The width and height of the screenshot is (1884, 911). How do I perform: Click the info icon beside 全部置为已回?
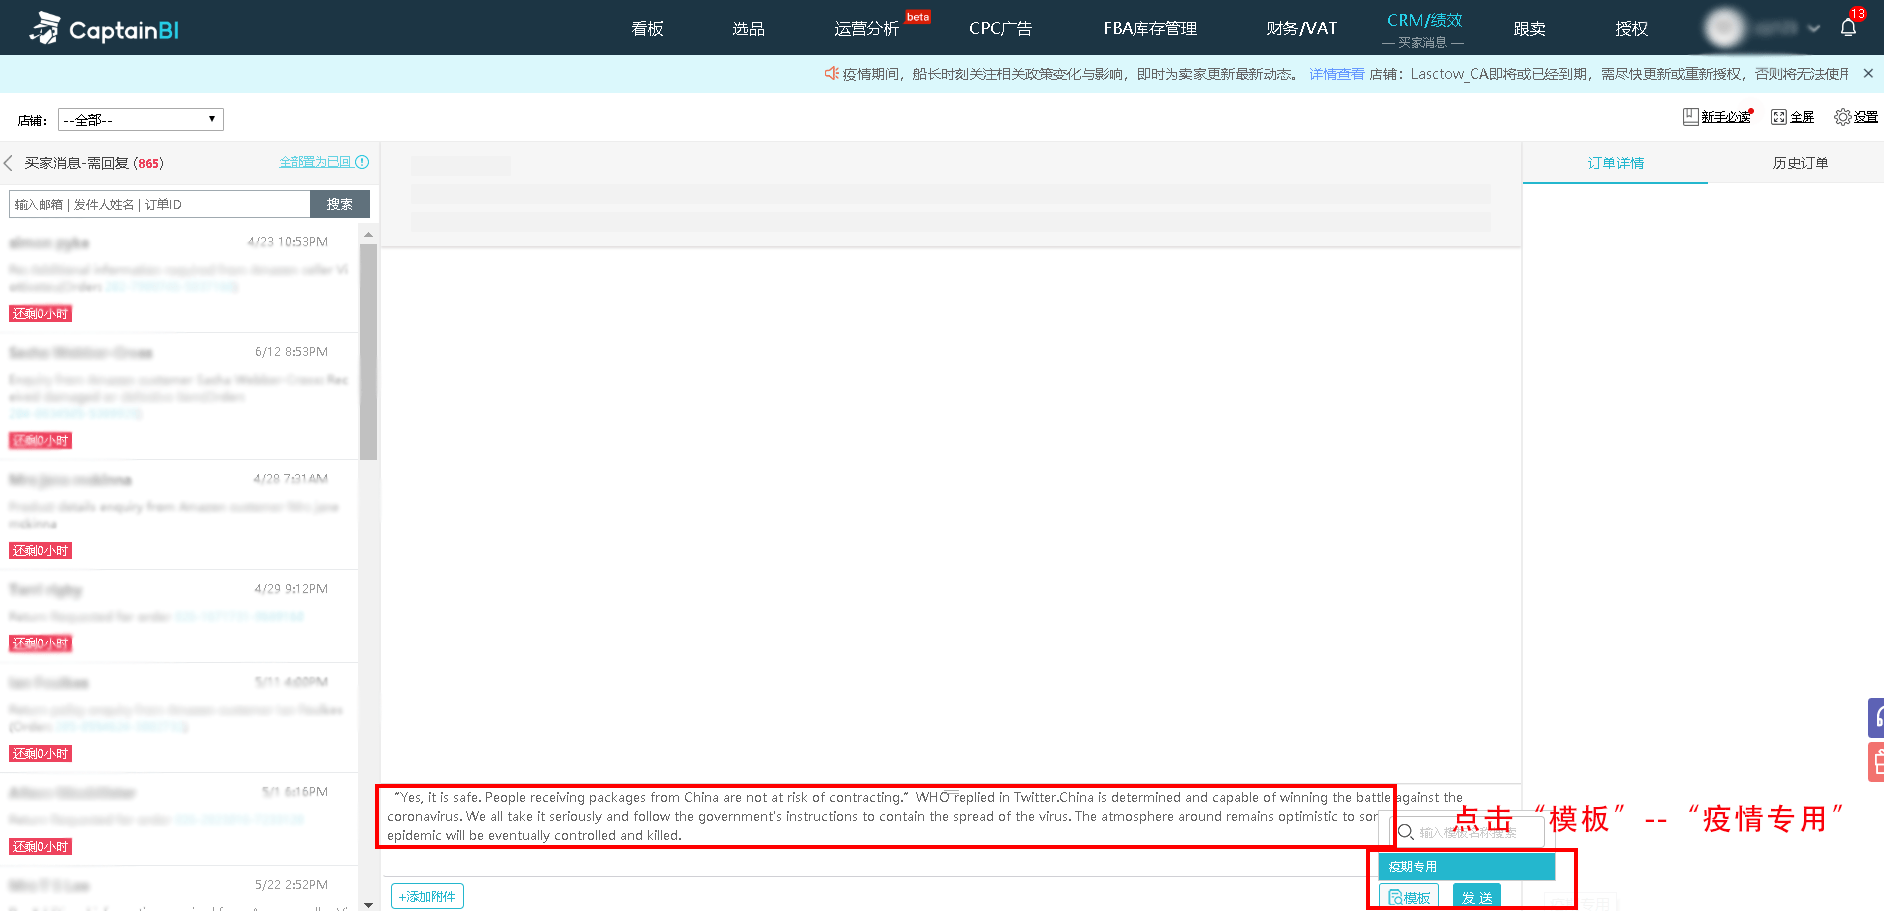[362, 162]
